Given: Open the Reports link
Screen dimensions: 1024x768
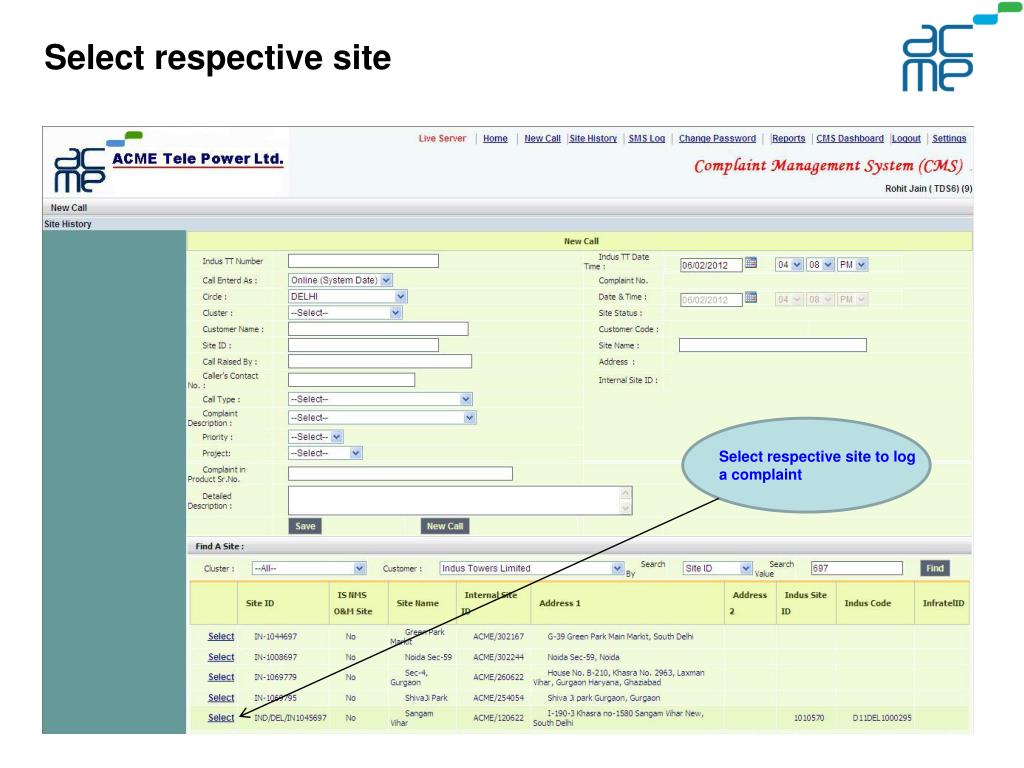Looking at the screenshot, I should [788, 138].
